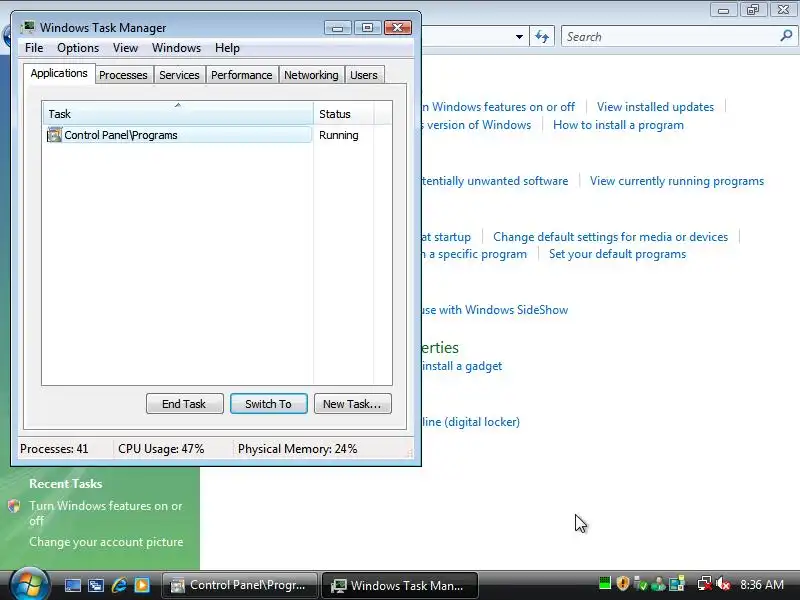Viewport: 800px width, 600px height.
Task: Click the security shield warning tray icon
Action: point(622,583)
